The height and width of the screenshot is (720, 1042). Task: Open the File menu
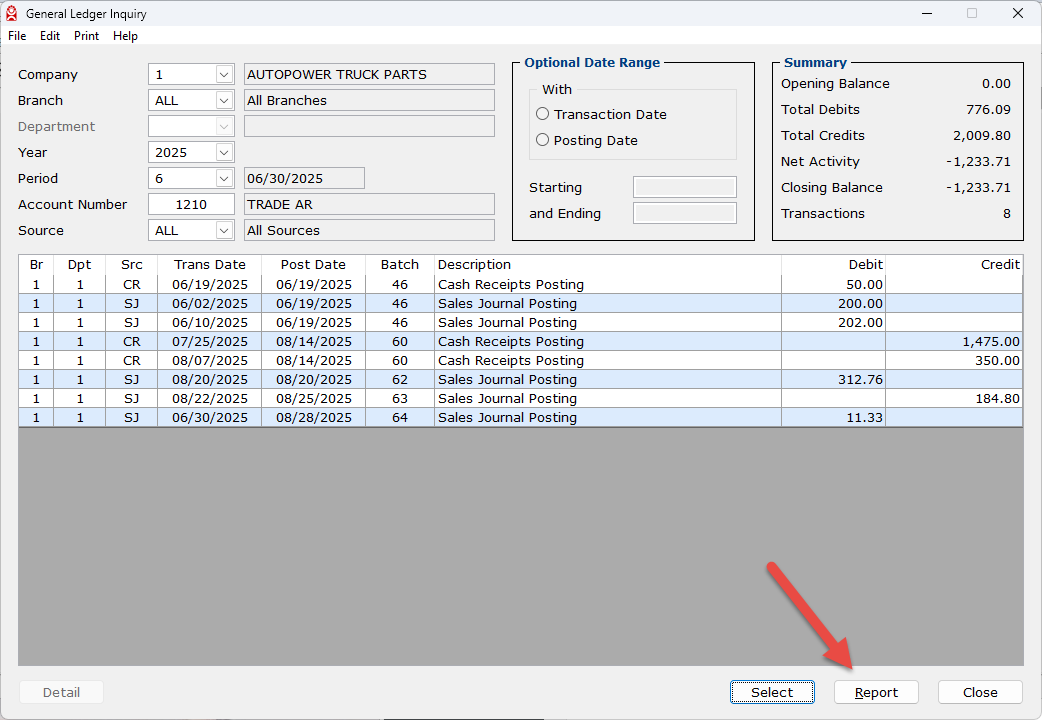tap(17, 36)
